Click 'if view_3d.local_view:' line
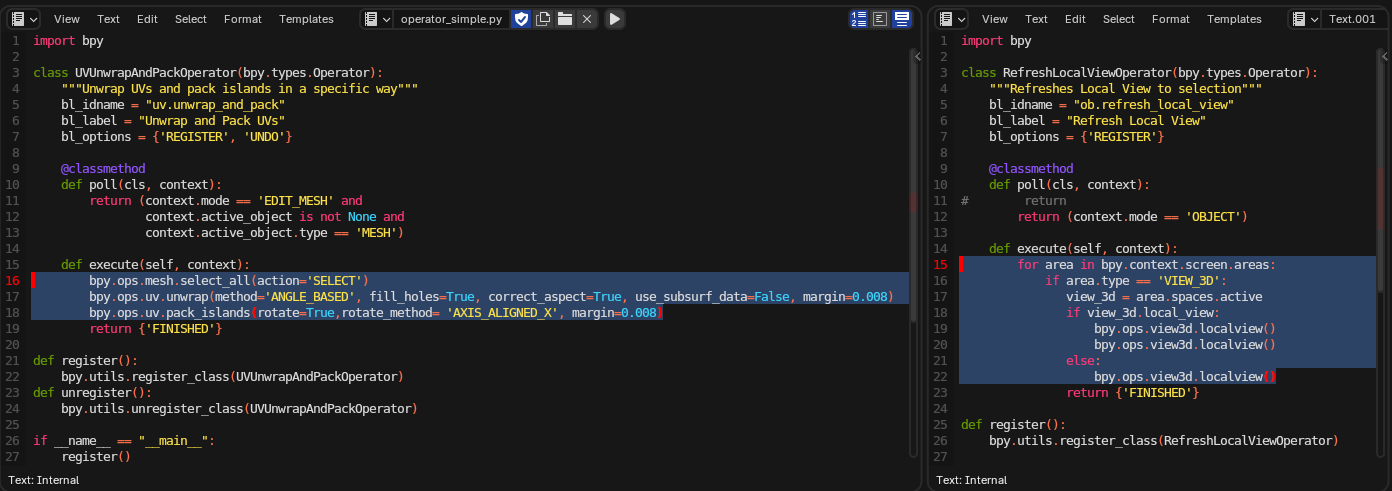Image resolution: width=1392 pixels, height=491 pixels. click(1143, 313)
